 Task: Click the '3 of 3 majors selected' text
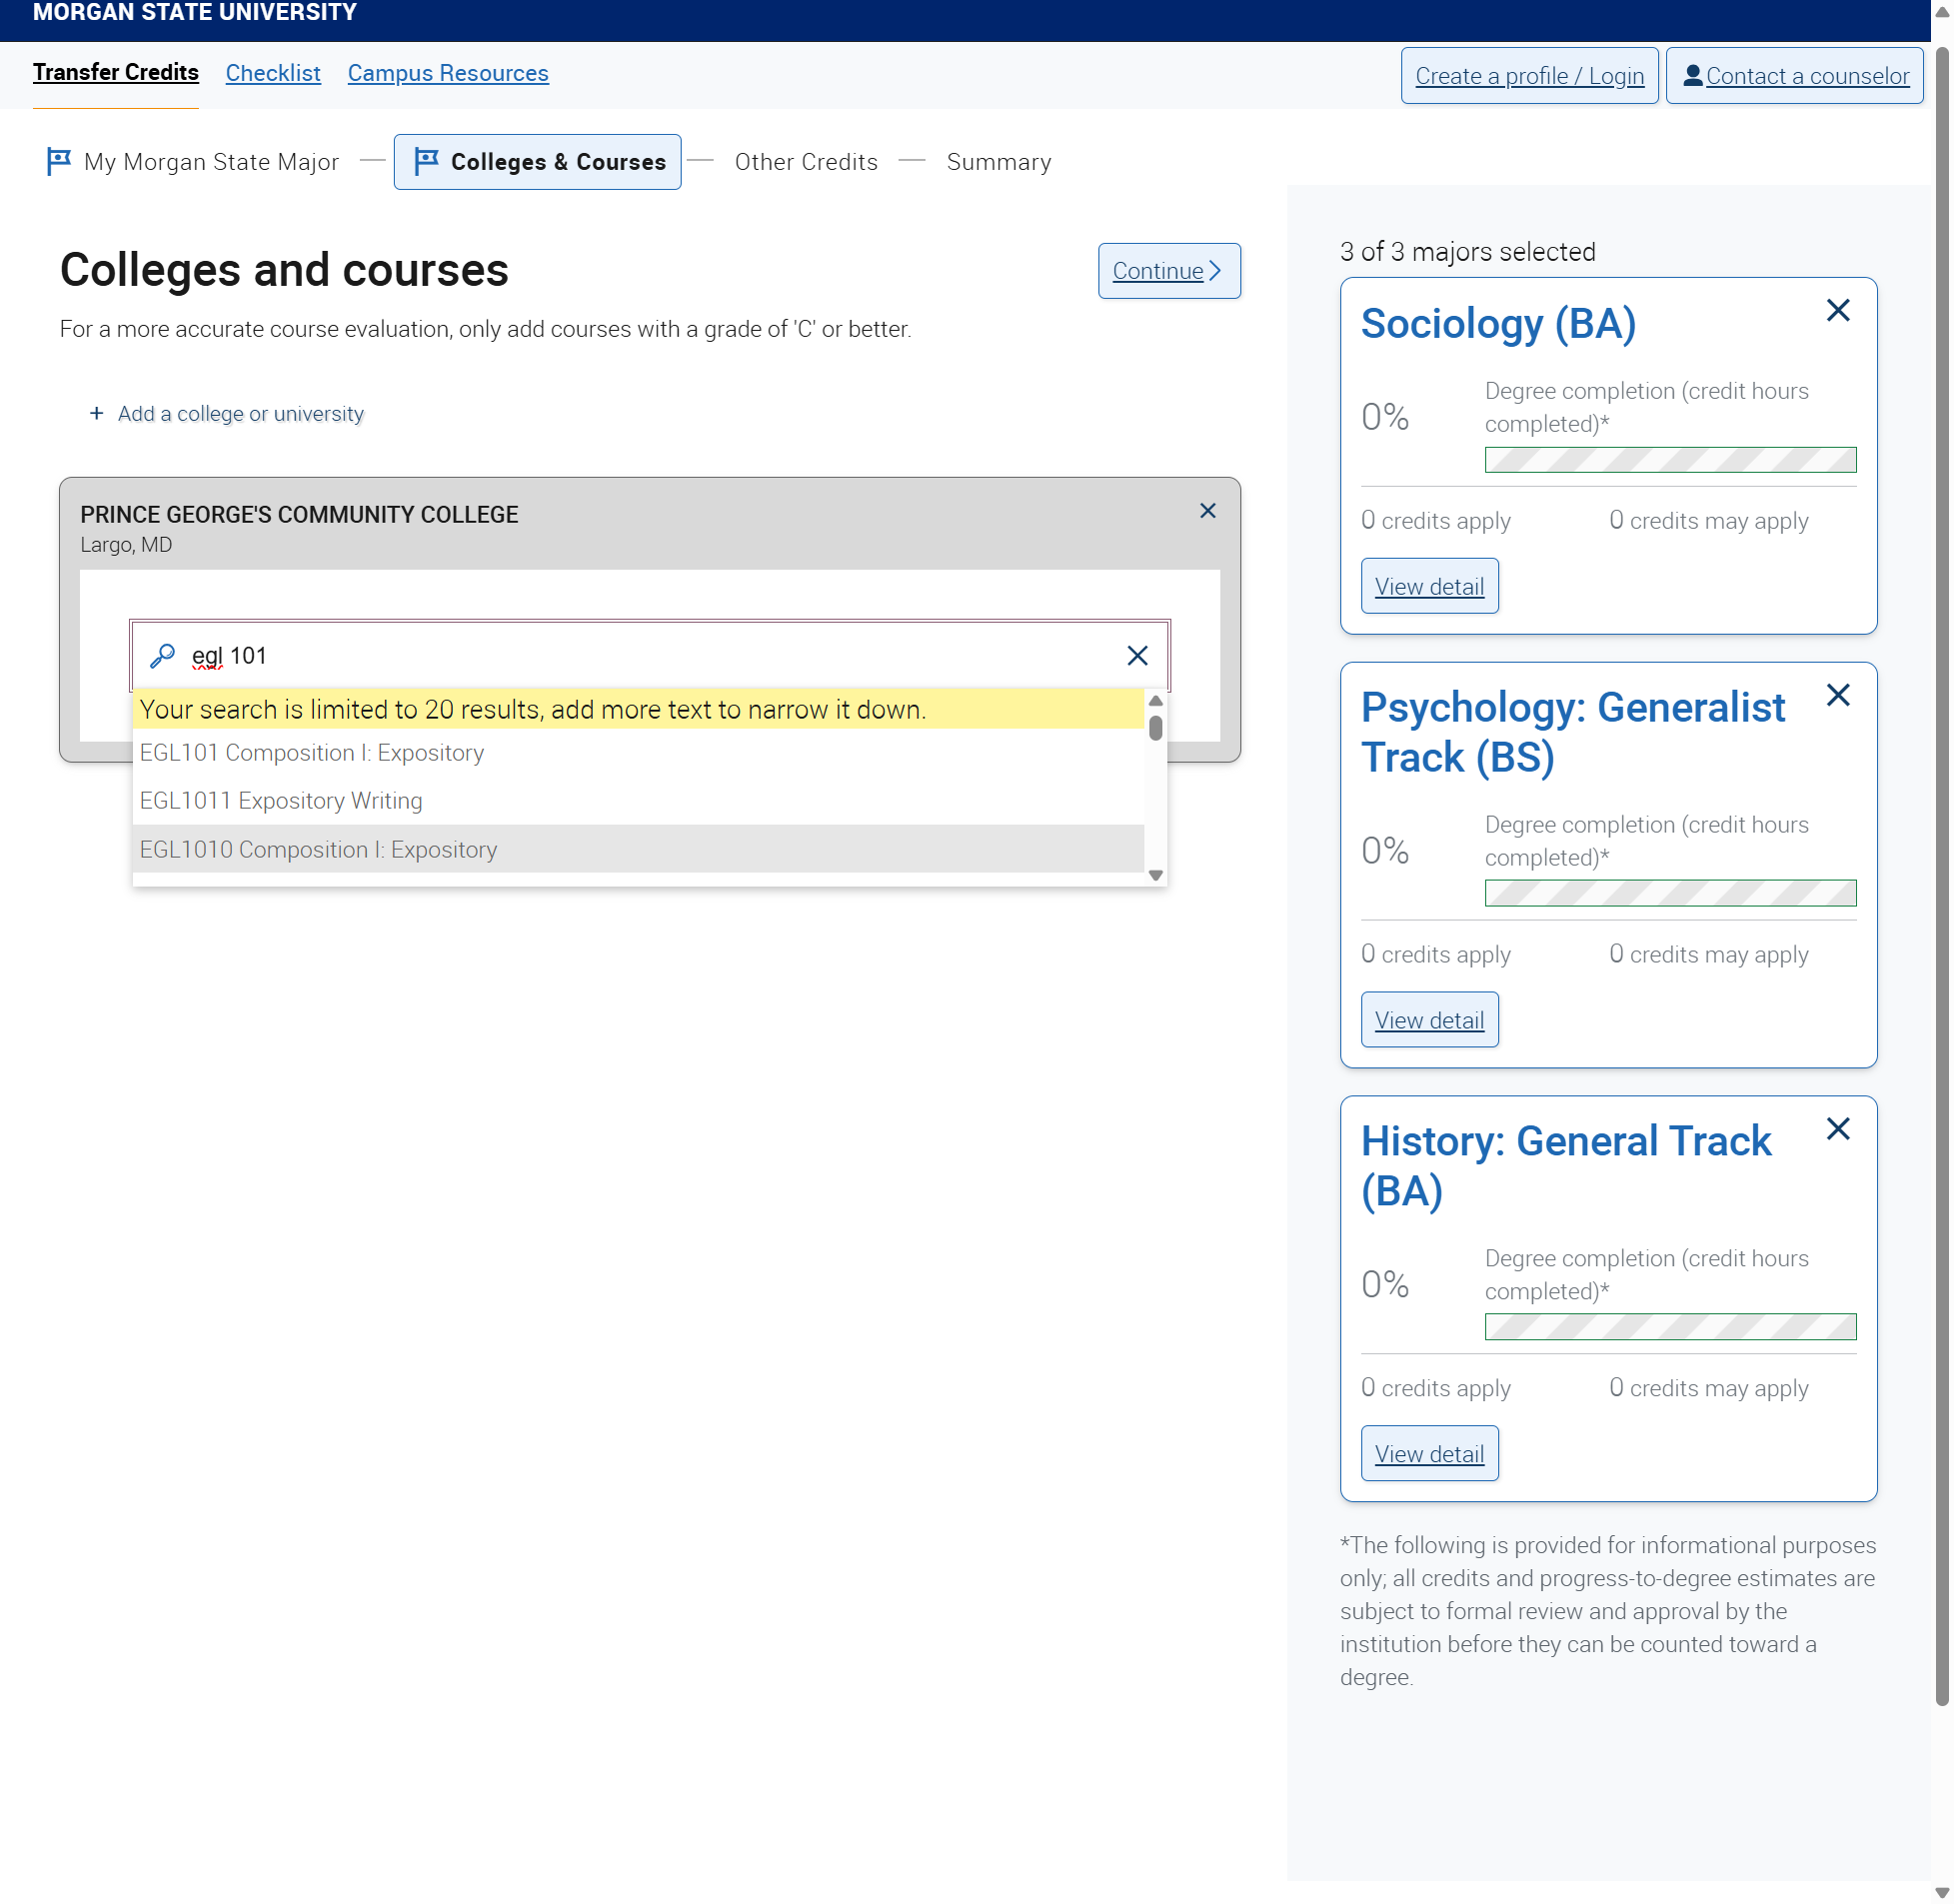[x=1467, y=251]
